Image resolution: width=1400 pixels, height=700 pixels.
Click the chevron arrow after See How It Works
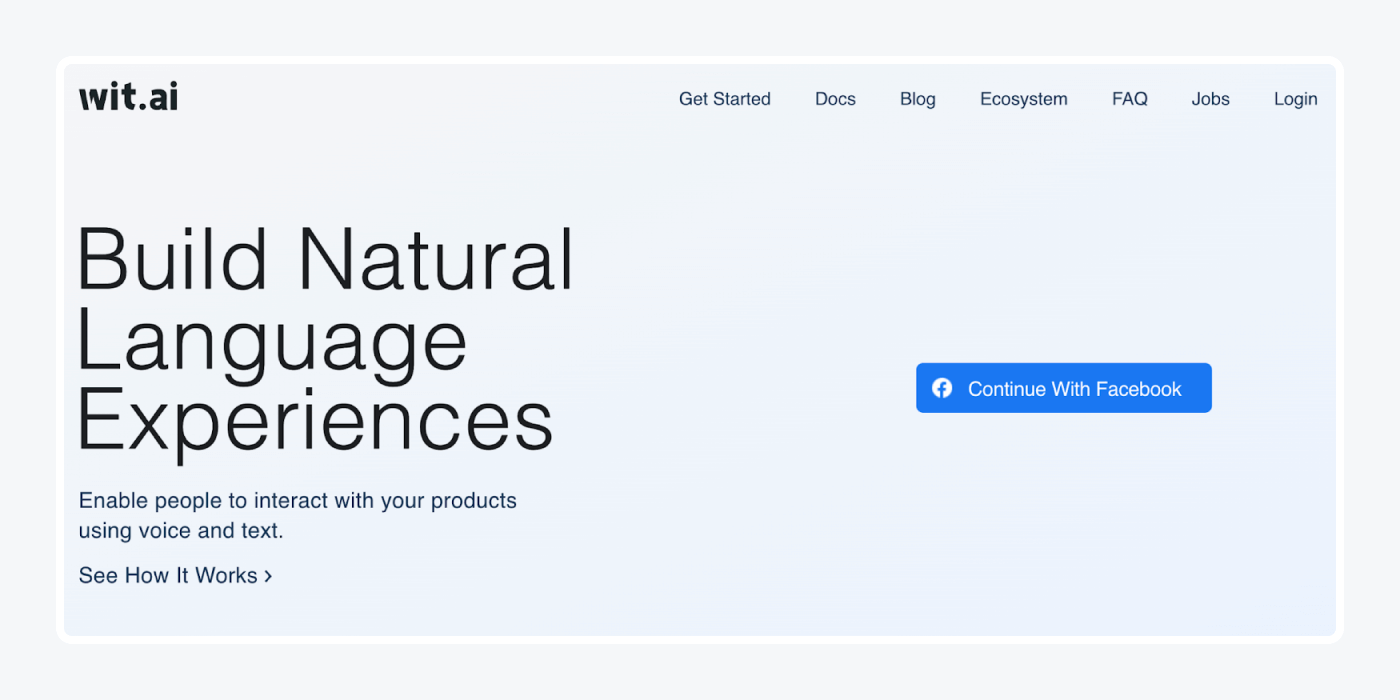(268, 576)
